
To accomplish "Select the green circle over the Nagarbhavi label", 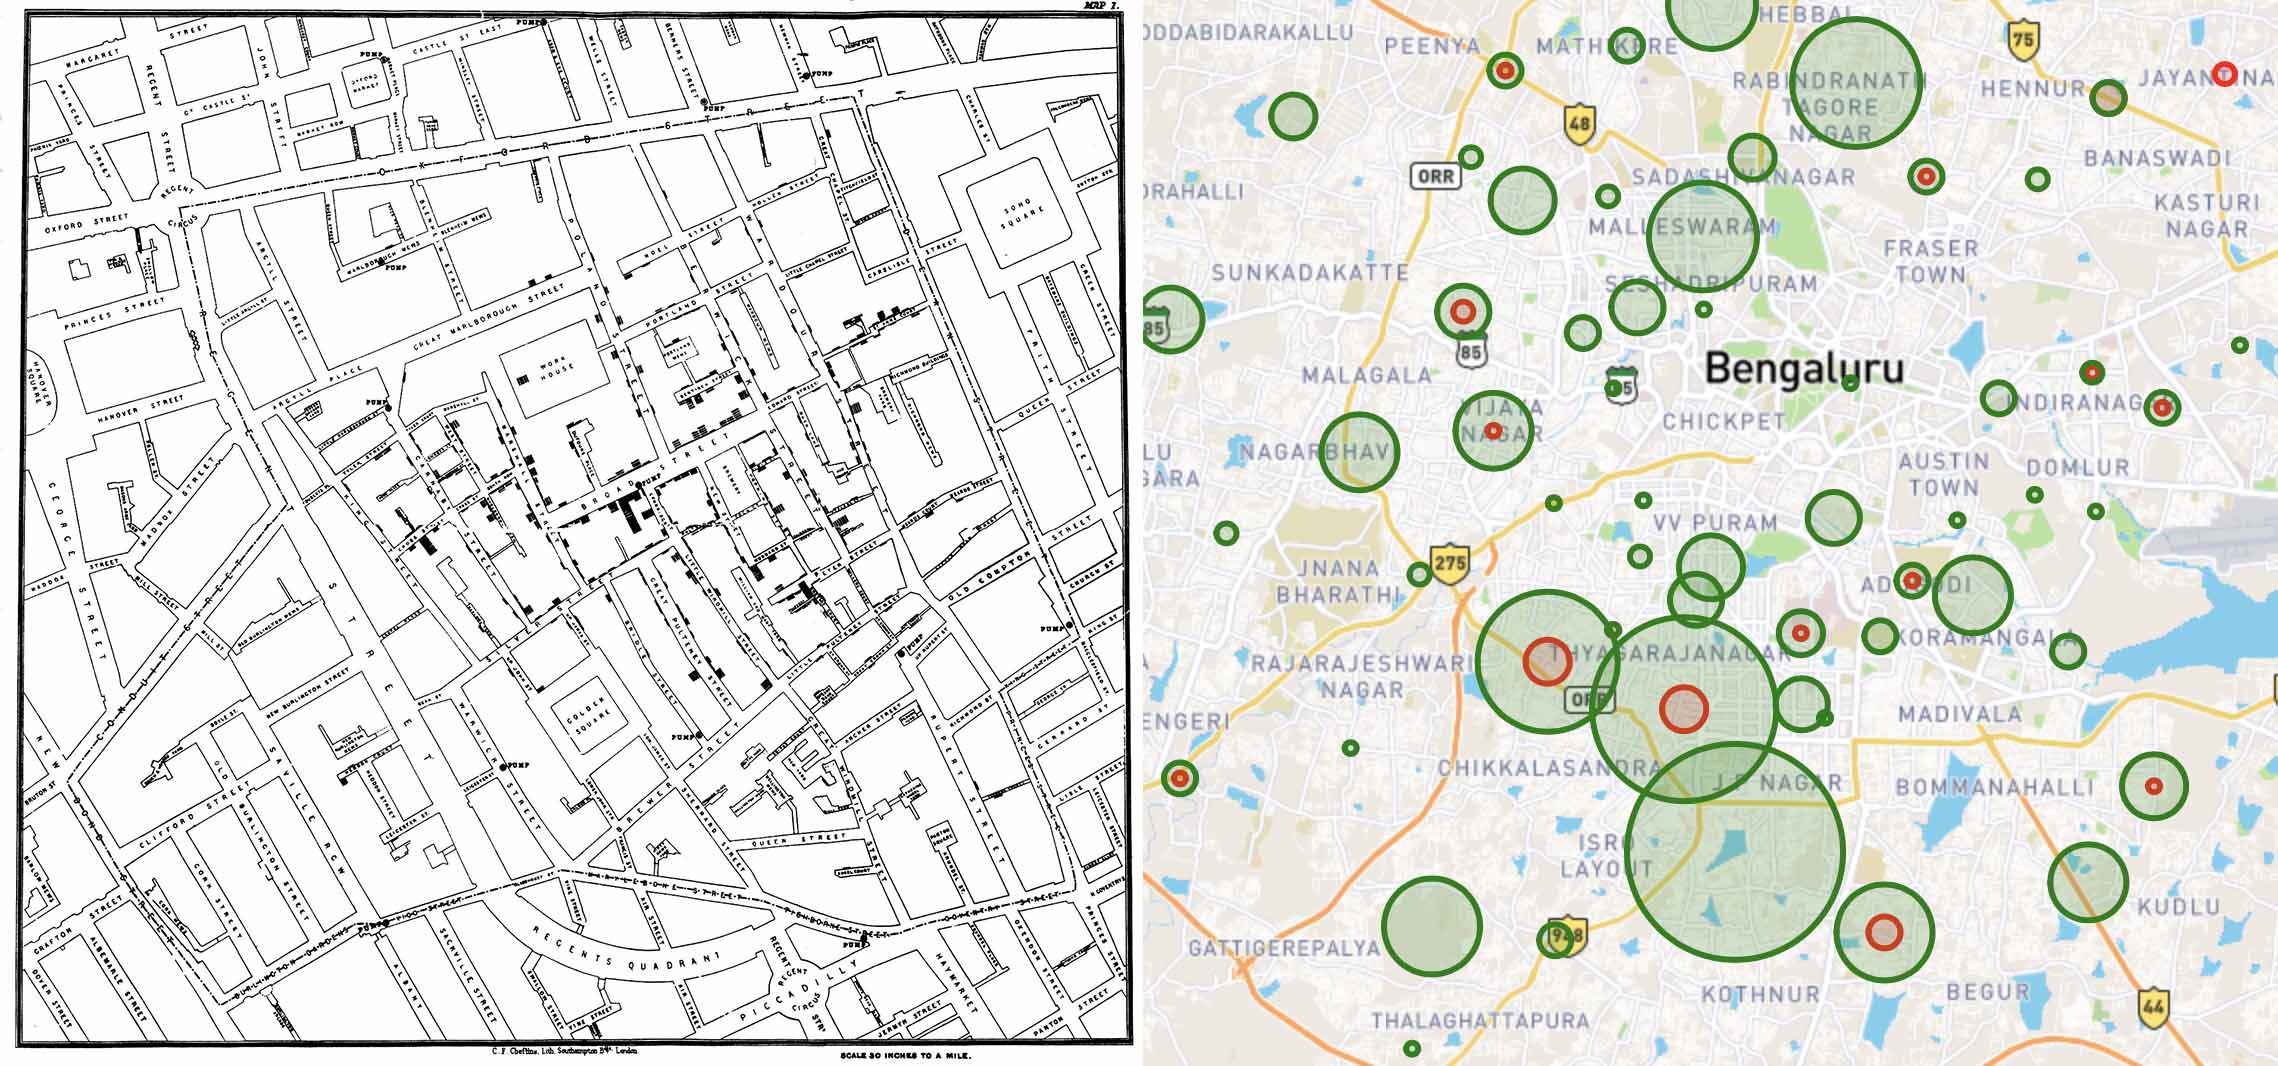I will 1359,452.
